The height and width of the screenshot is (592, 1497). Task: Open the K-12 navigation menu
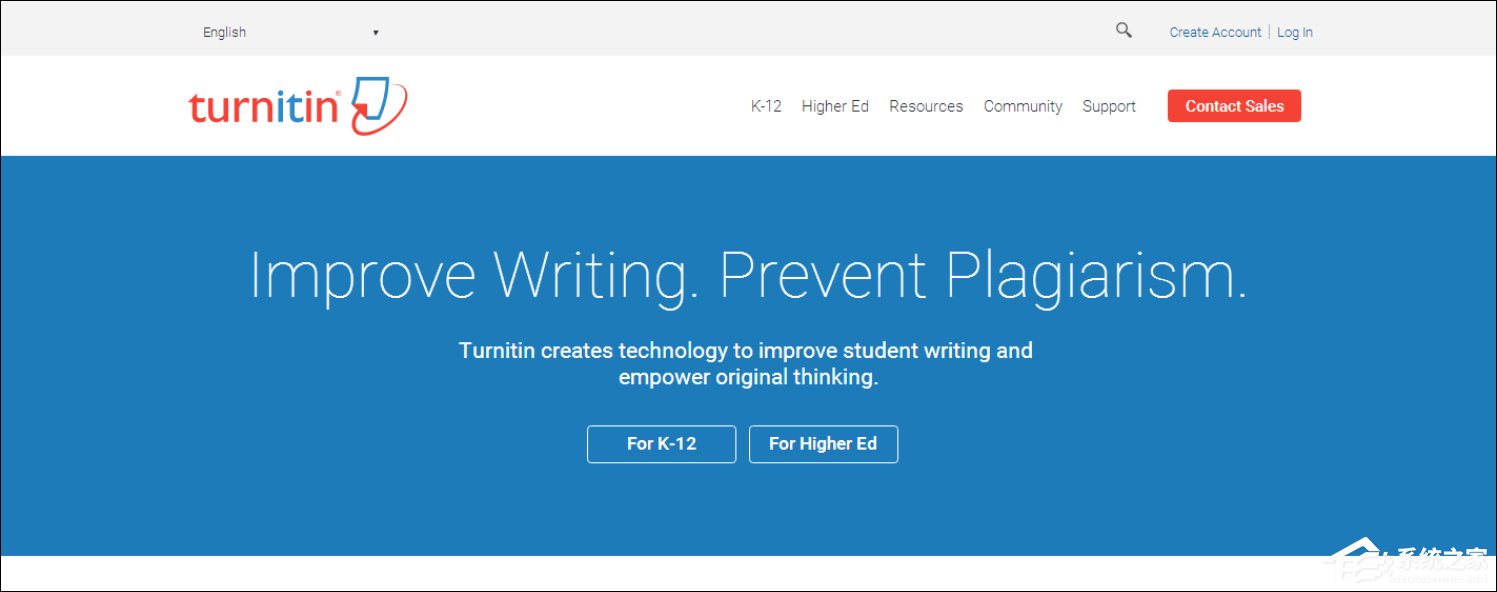click(766, 106)
